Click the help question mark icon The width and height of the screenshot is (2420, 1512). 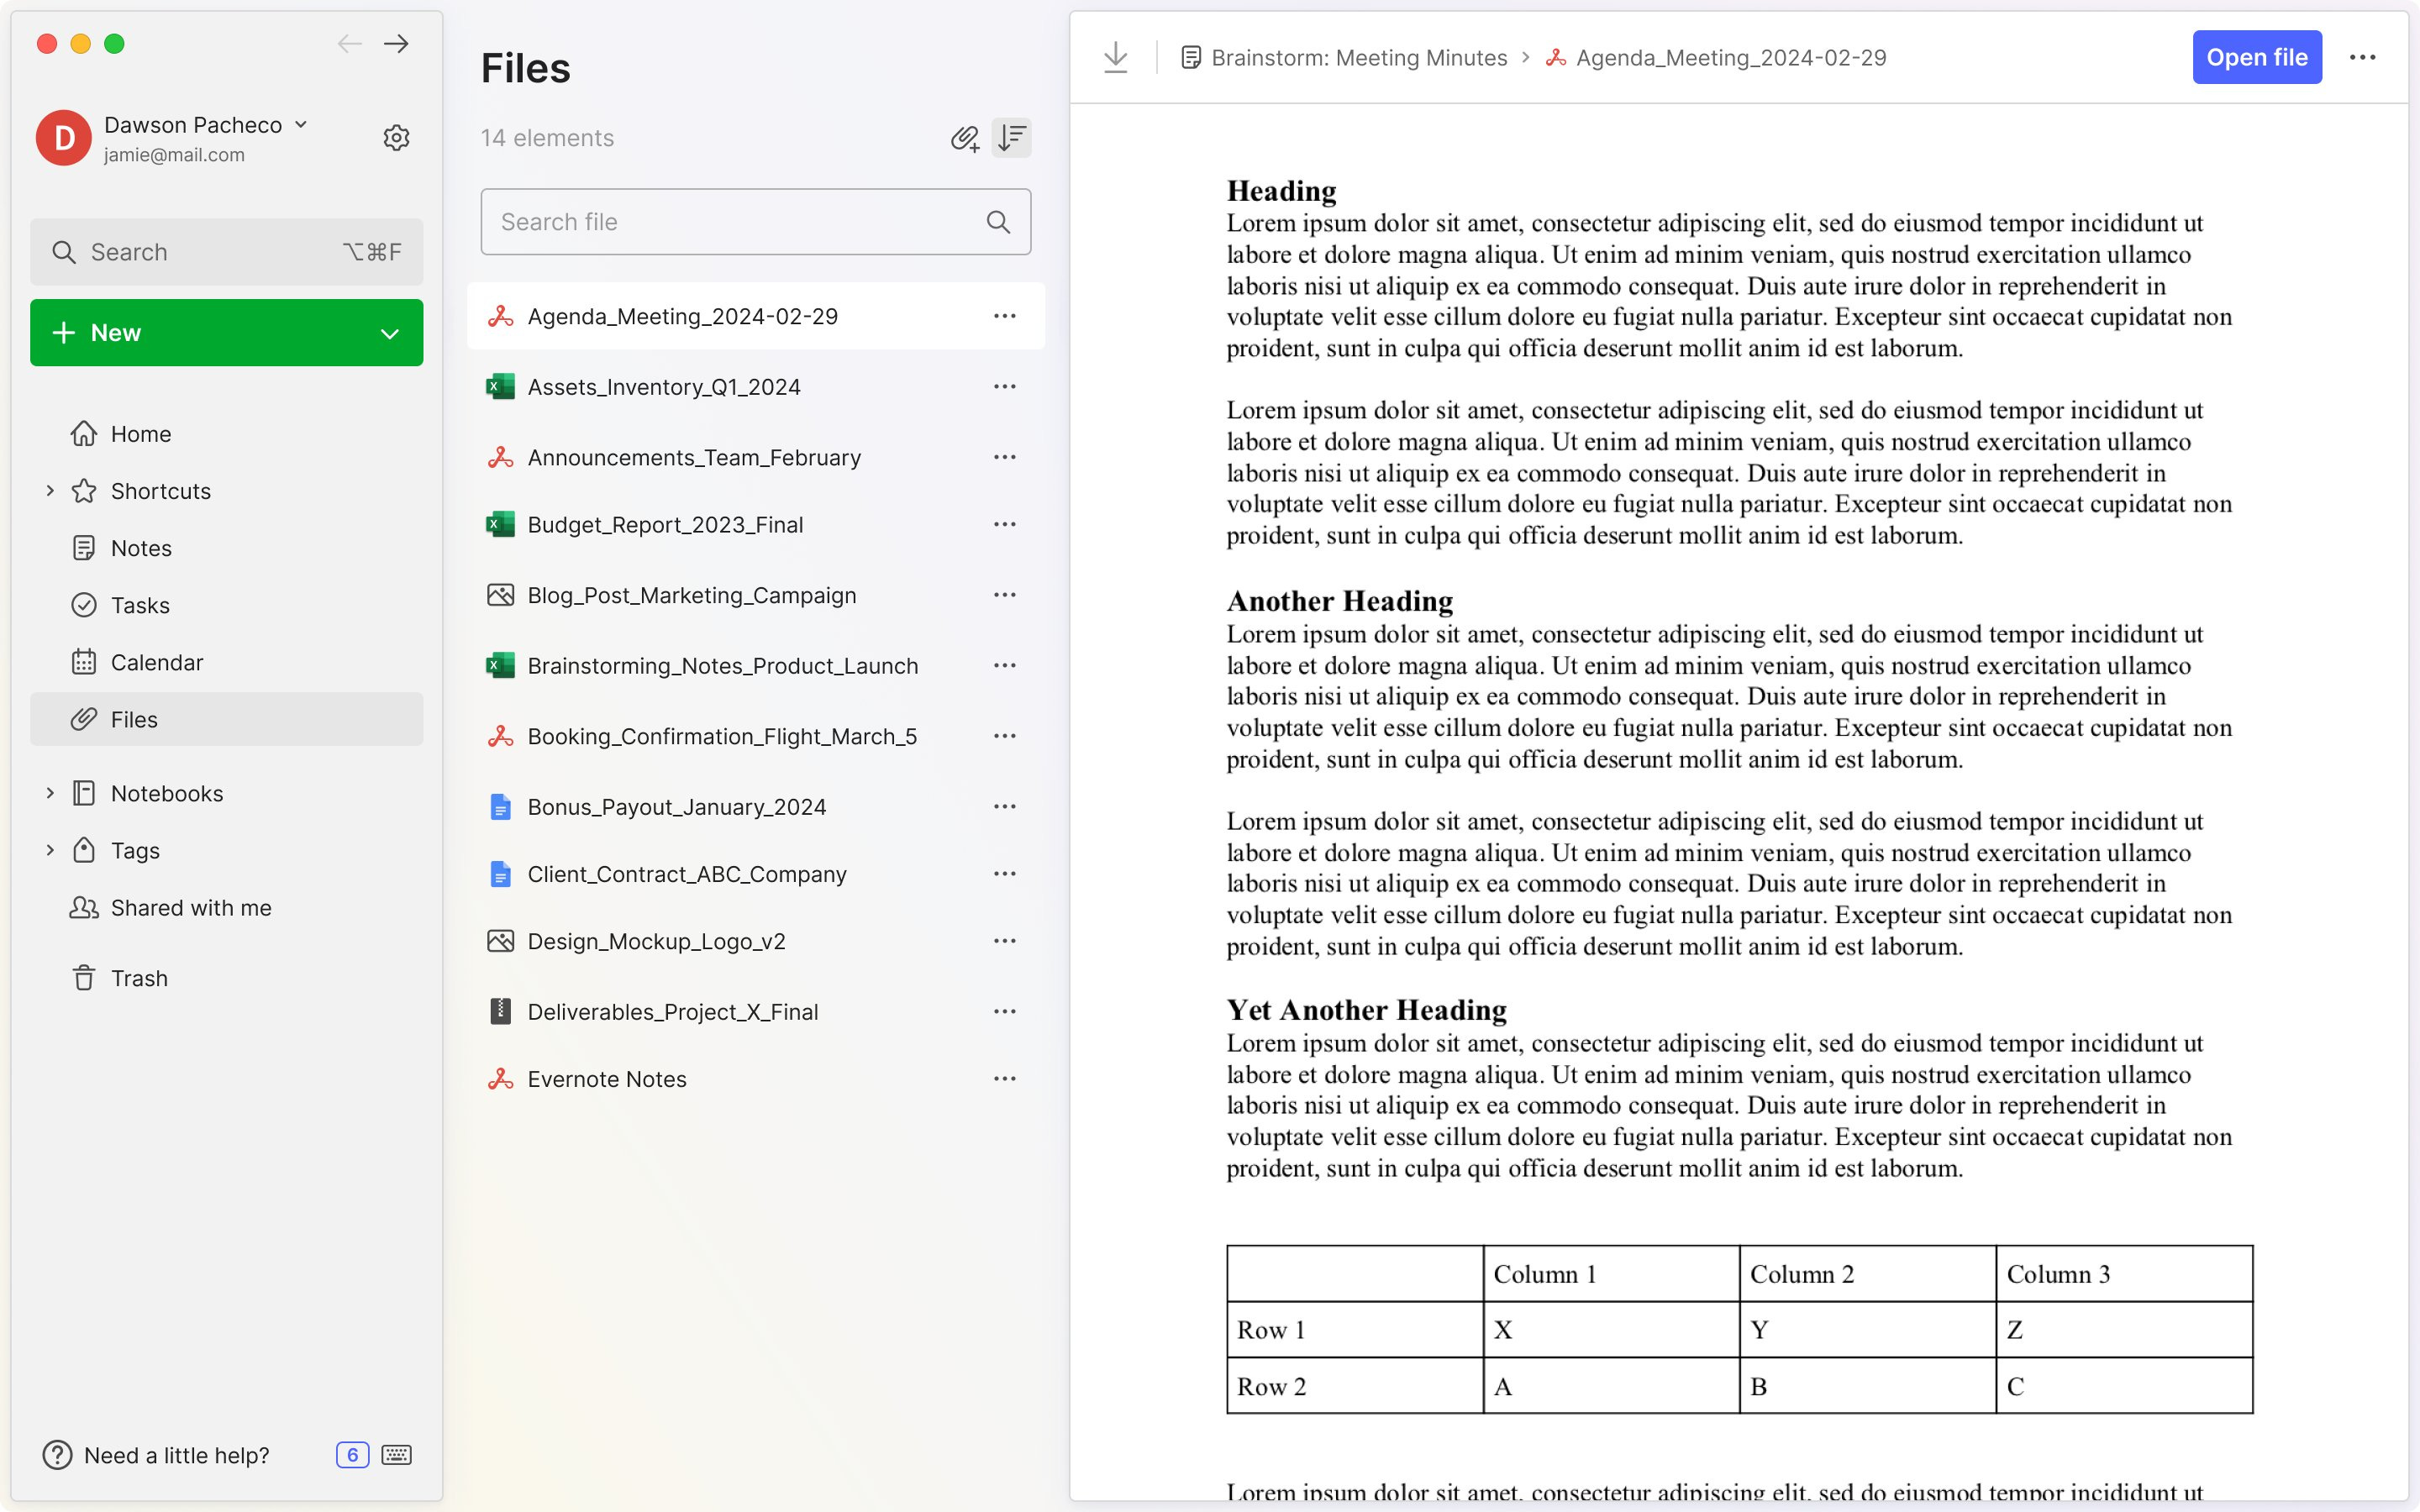(x=56, y=1455)
